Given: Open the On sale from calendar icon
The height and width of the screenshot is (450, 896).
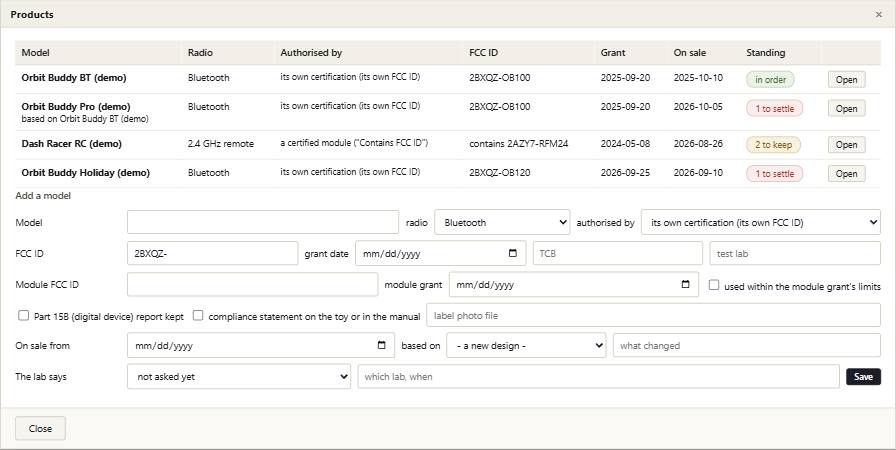Looking at the screenshot, I should [x=382, y=345].
